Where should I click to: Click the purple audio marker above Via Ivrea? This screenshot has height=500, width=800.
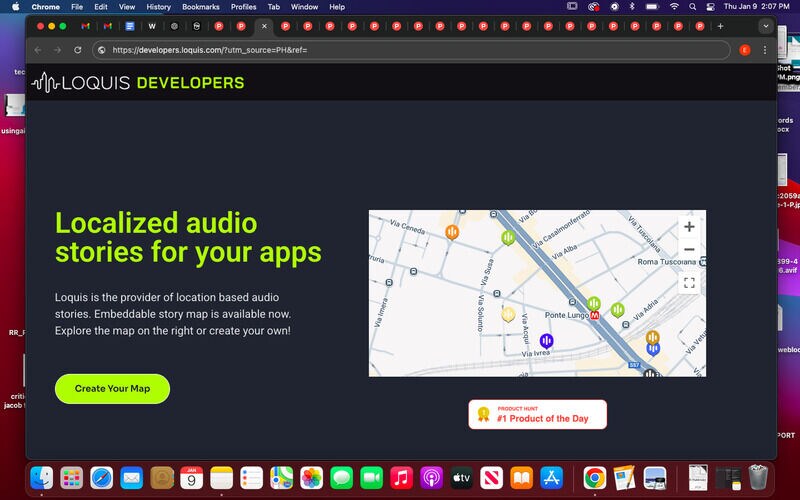(546, 340)
